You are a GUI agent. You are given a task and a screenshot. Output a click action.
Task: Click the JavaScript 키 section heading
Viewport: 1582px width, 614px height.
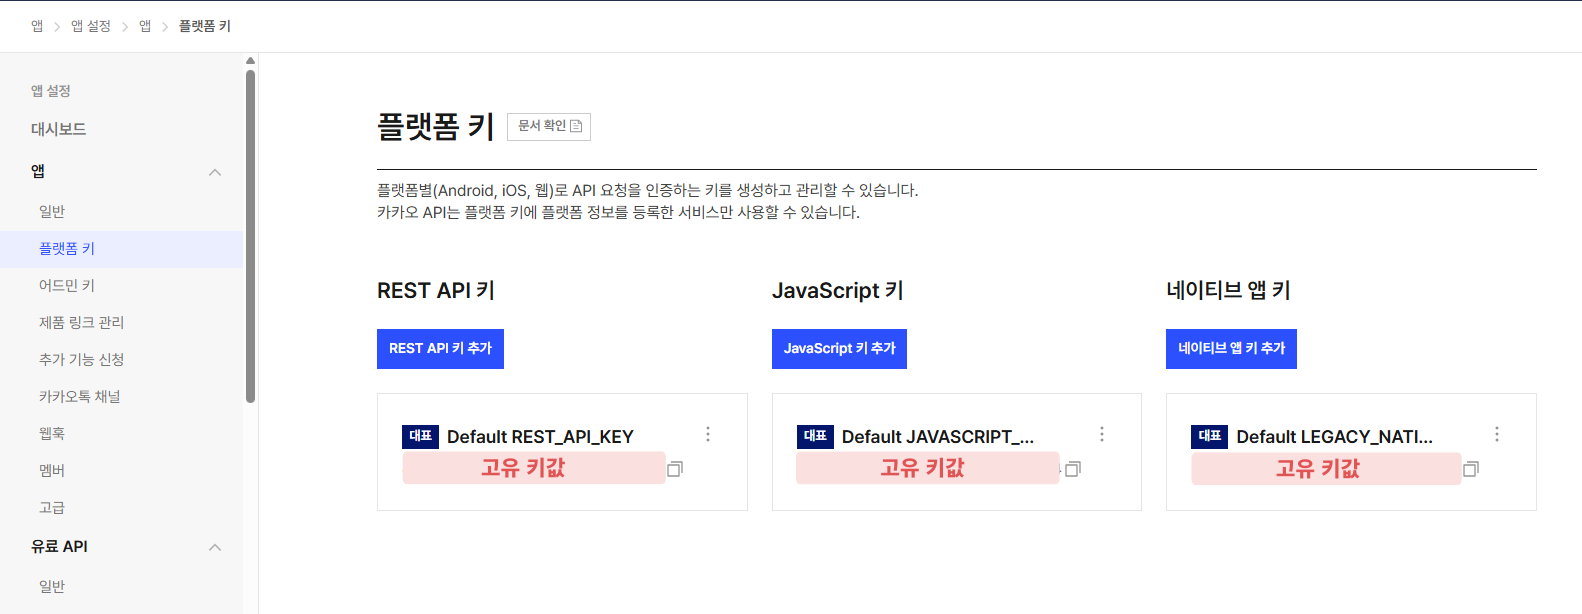[838, 291]
